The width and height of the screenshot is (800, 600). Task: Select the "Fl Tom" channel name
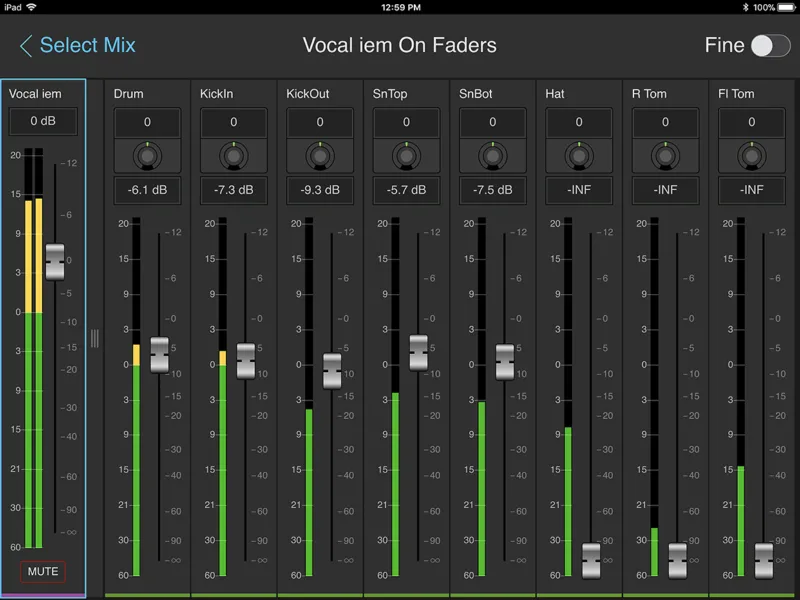[736, 94]
